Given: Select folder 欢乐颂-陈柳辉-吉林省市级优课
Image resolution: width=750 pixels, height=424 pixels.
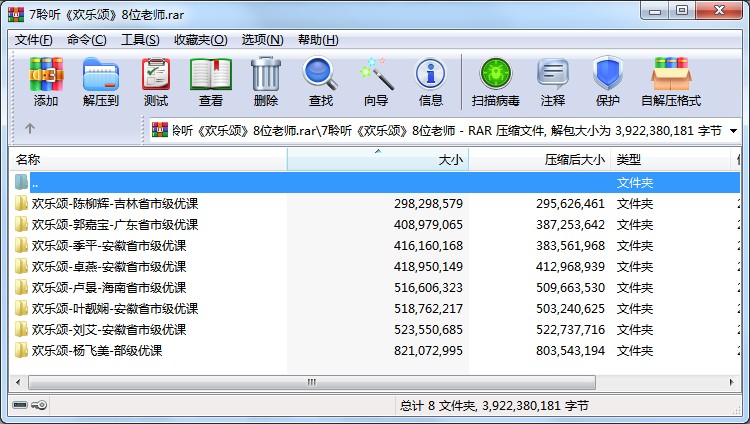Looking at the screenshot, I should [115, 203].
